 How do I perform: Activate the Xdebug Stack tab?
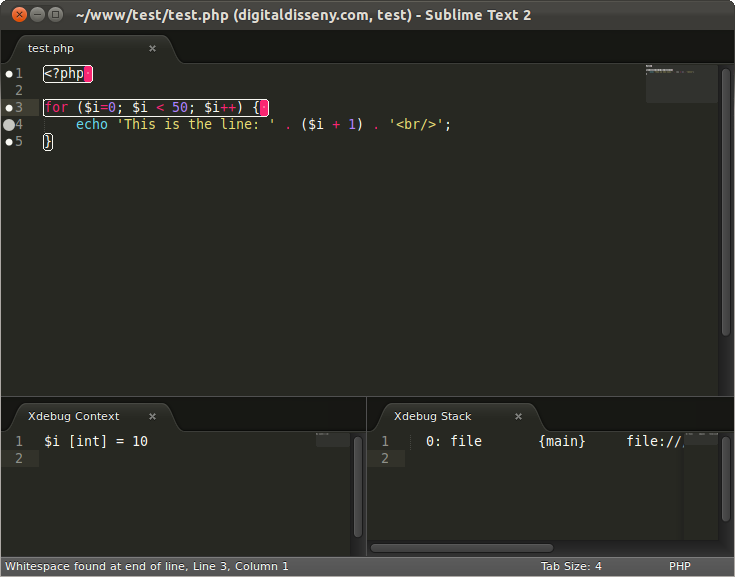(432, 416)
